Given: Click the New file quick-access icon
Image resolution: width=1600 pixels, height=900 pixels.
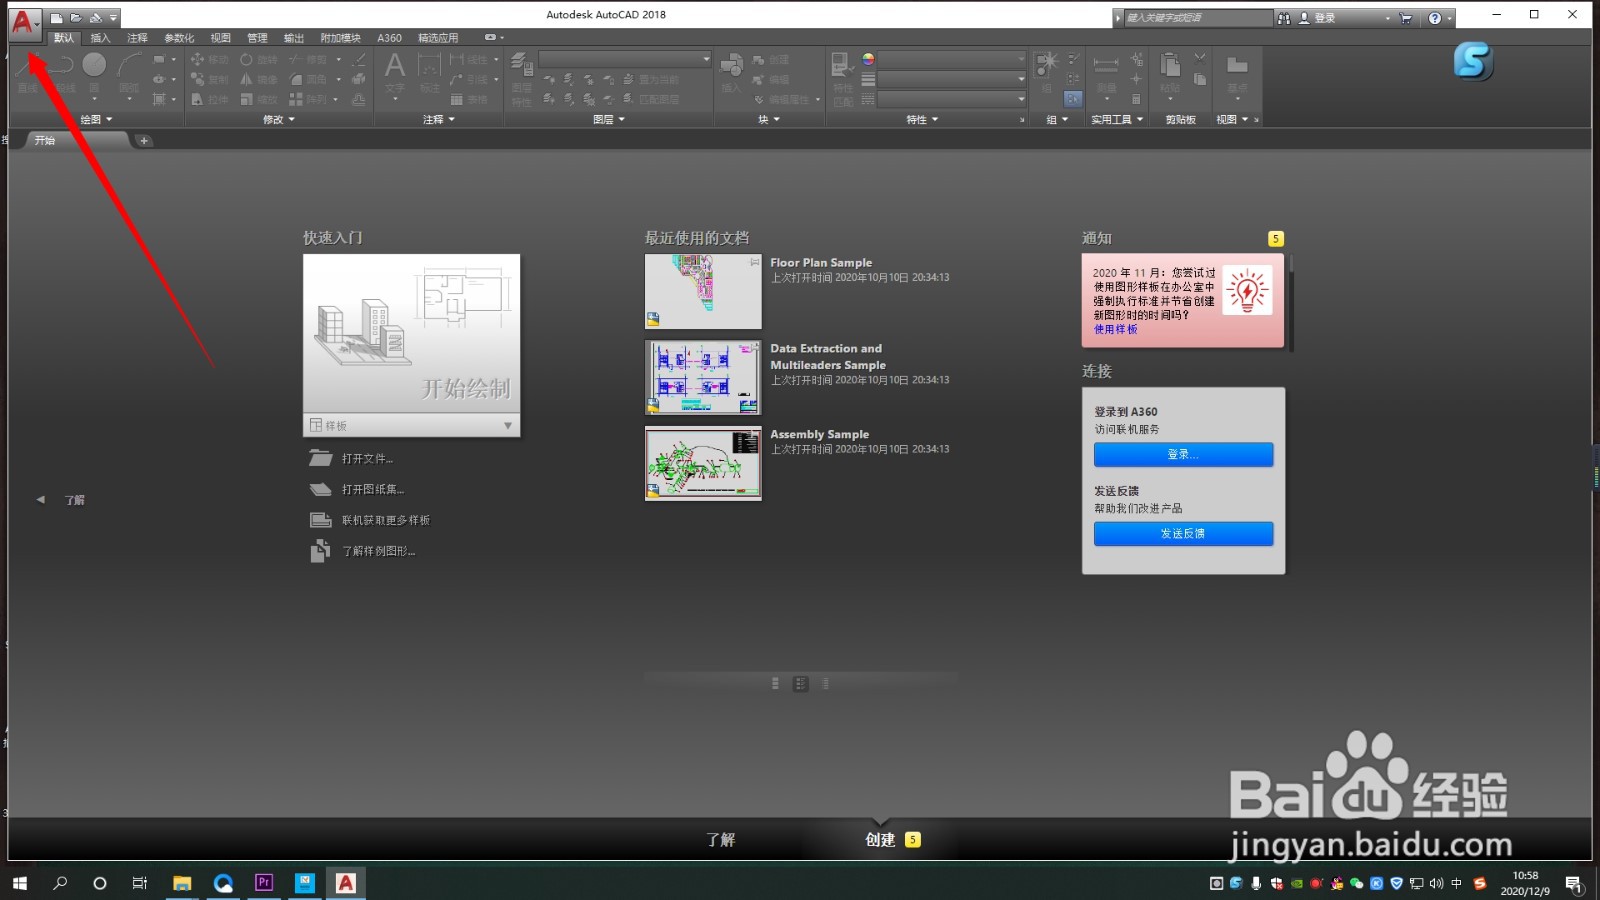Looking at the screenshot, I should [x=57, y=18].
